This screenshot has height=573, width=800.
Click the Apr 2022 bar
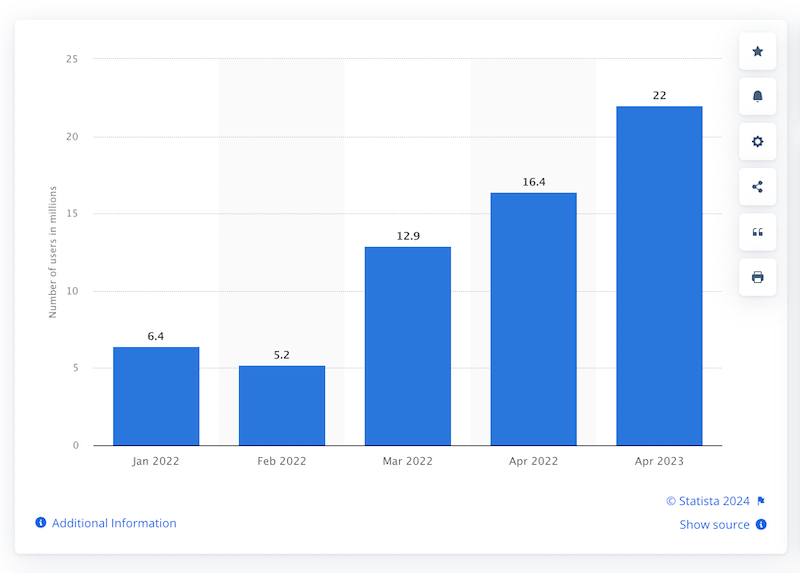(x=533, y=319)
